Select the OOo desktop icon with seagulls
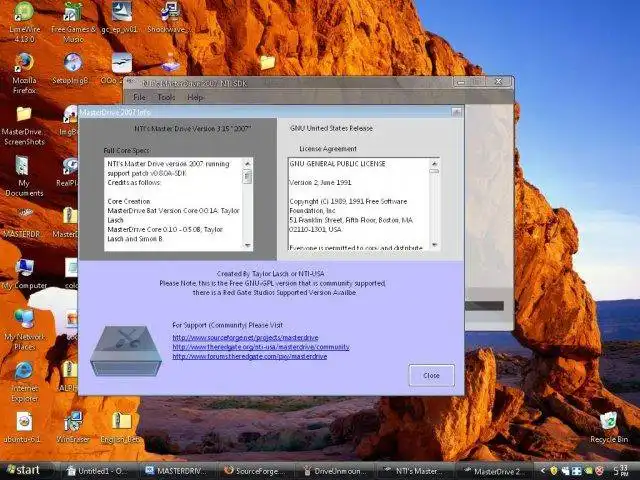This screenshot has width=640, height=480. (x=122, y=63)
